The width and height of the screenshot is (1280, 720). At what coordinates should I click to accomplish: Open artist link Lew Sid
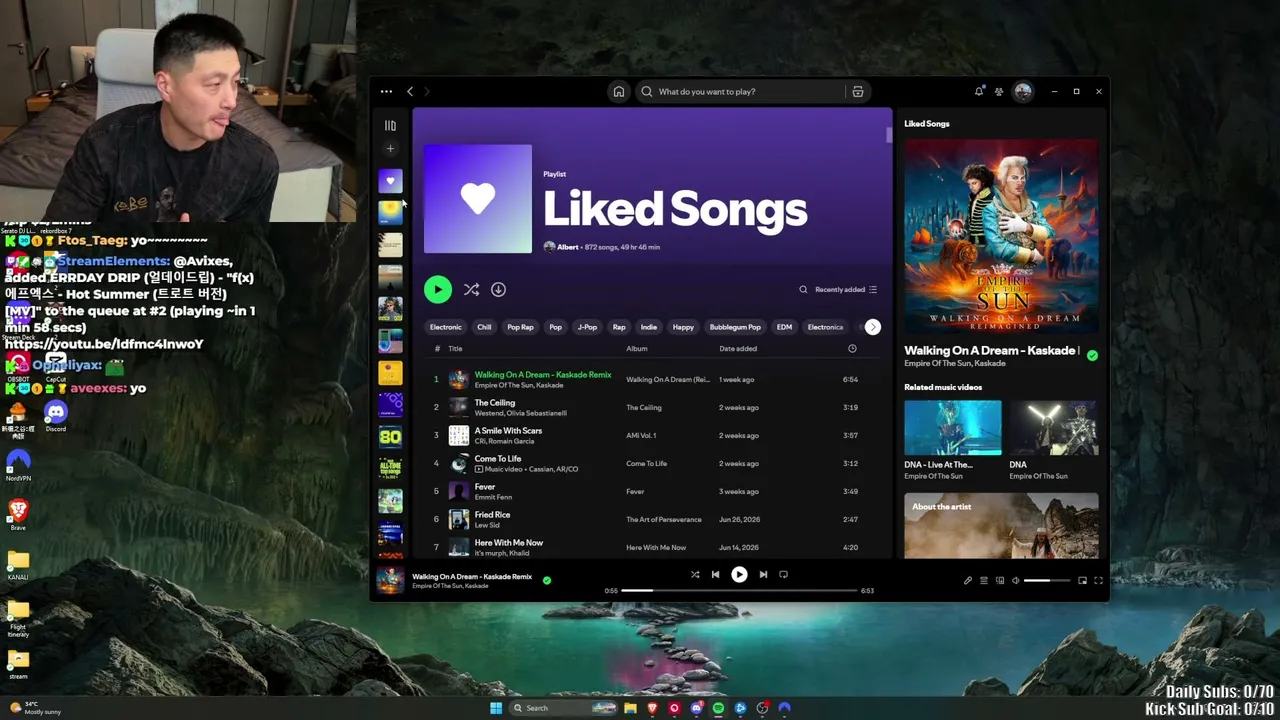click(x=487, y=525)
